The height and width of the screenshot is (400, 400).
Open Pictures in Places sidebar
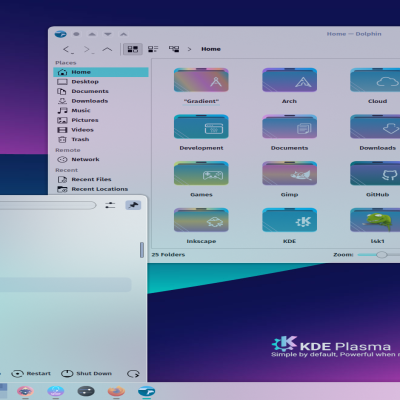pos(101,120)
